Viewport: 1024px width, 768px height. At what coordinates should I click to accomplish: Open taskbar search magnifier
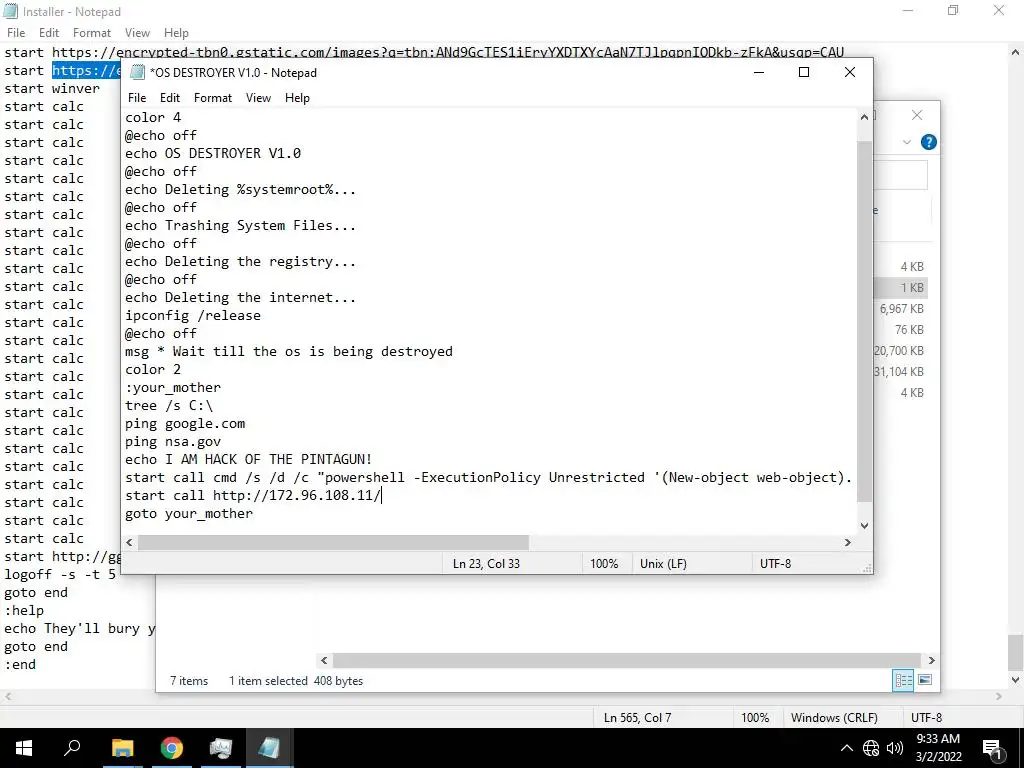72,748
